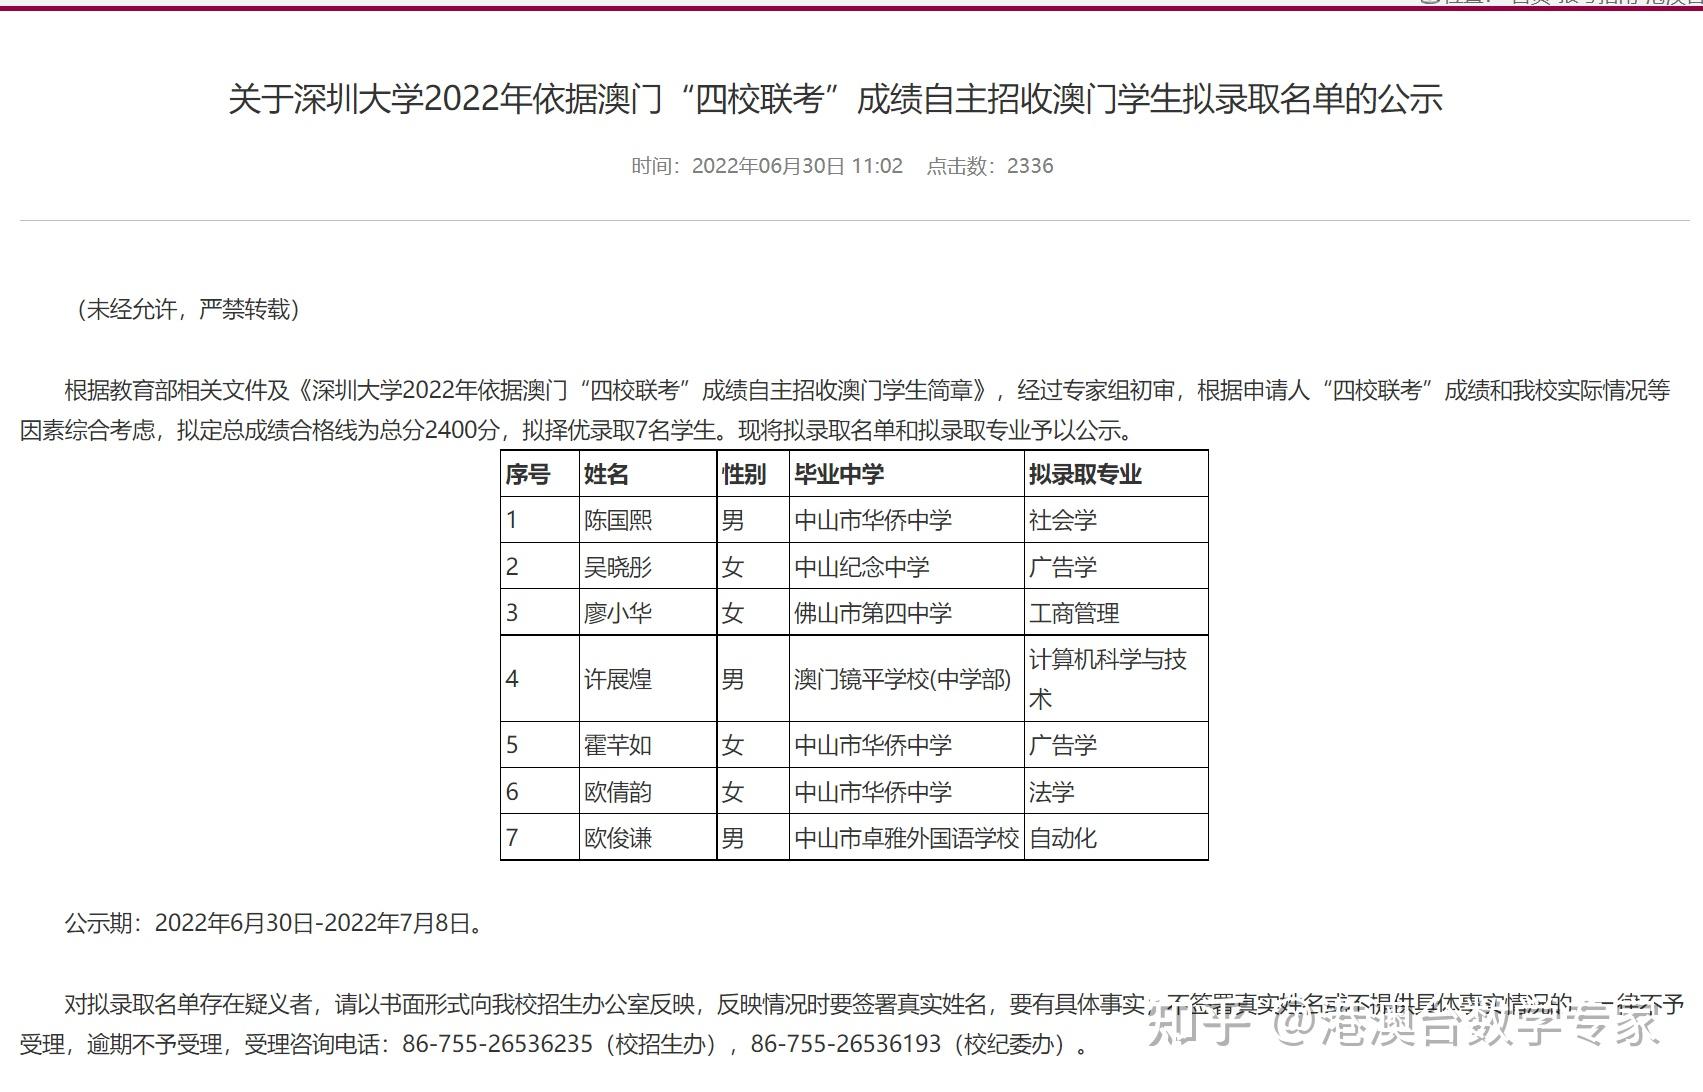Click major cell 工商管理

click(1116, 613)
